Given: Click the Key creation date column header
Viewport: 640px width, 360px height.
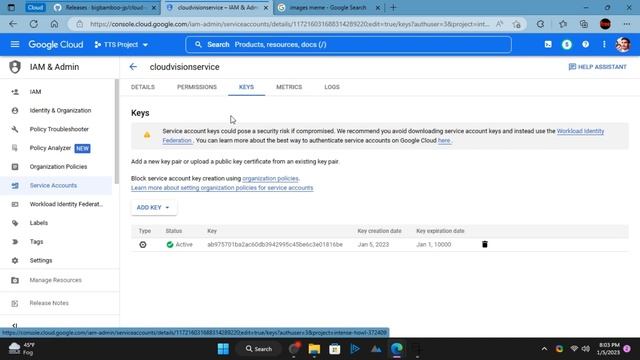Looking at the screenshot, I should click(x=379, y=231).
